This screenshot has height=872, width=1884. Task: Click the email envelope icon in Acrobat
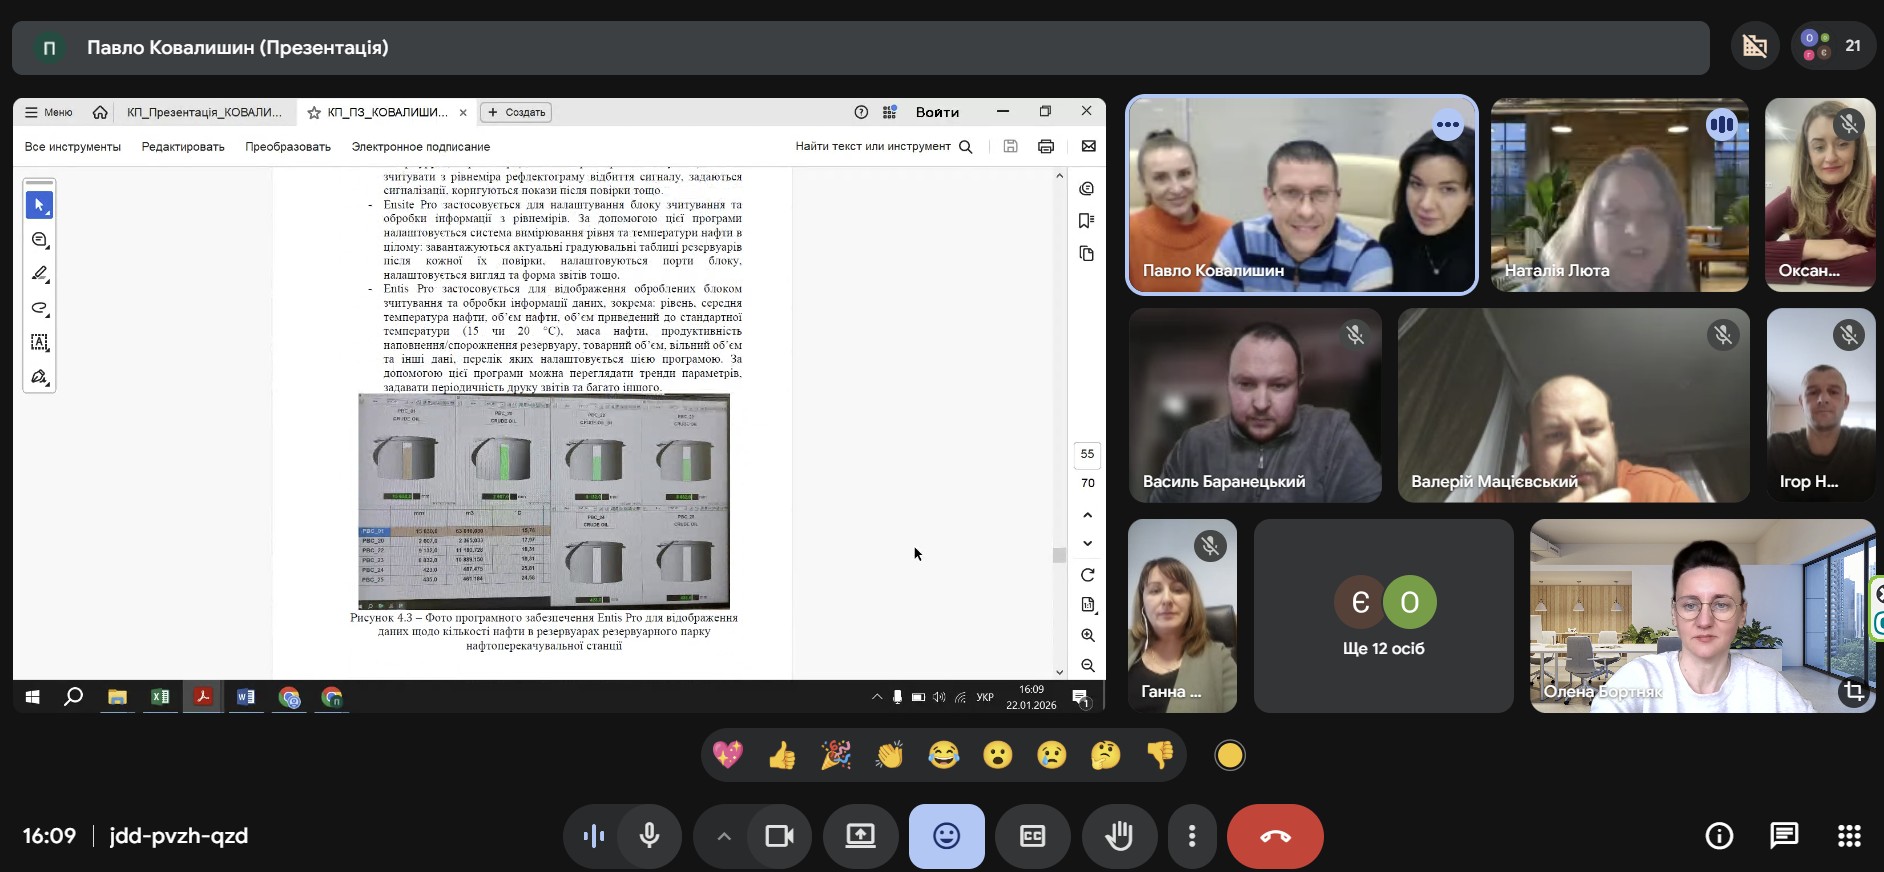[x=1089, y=146]
